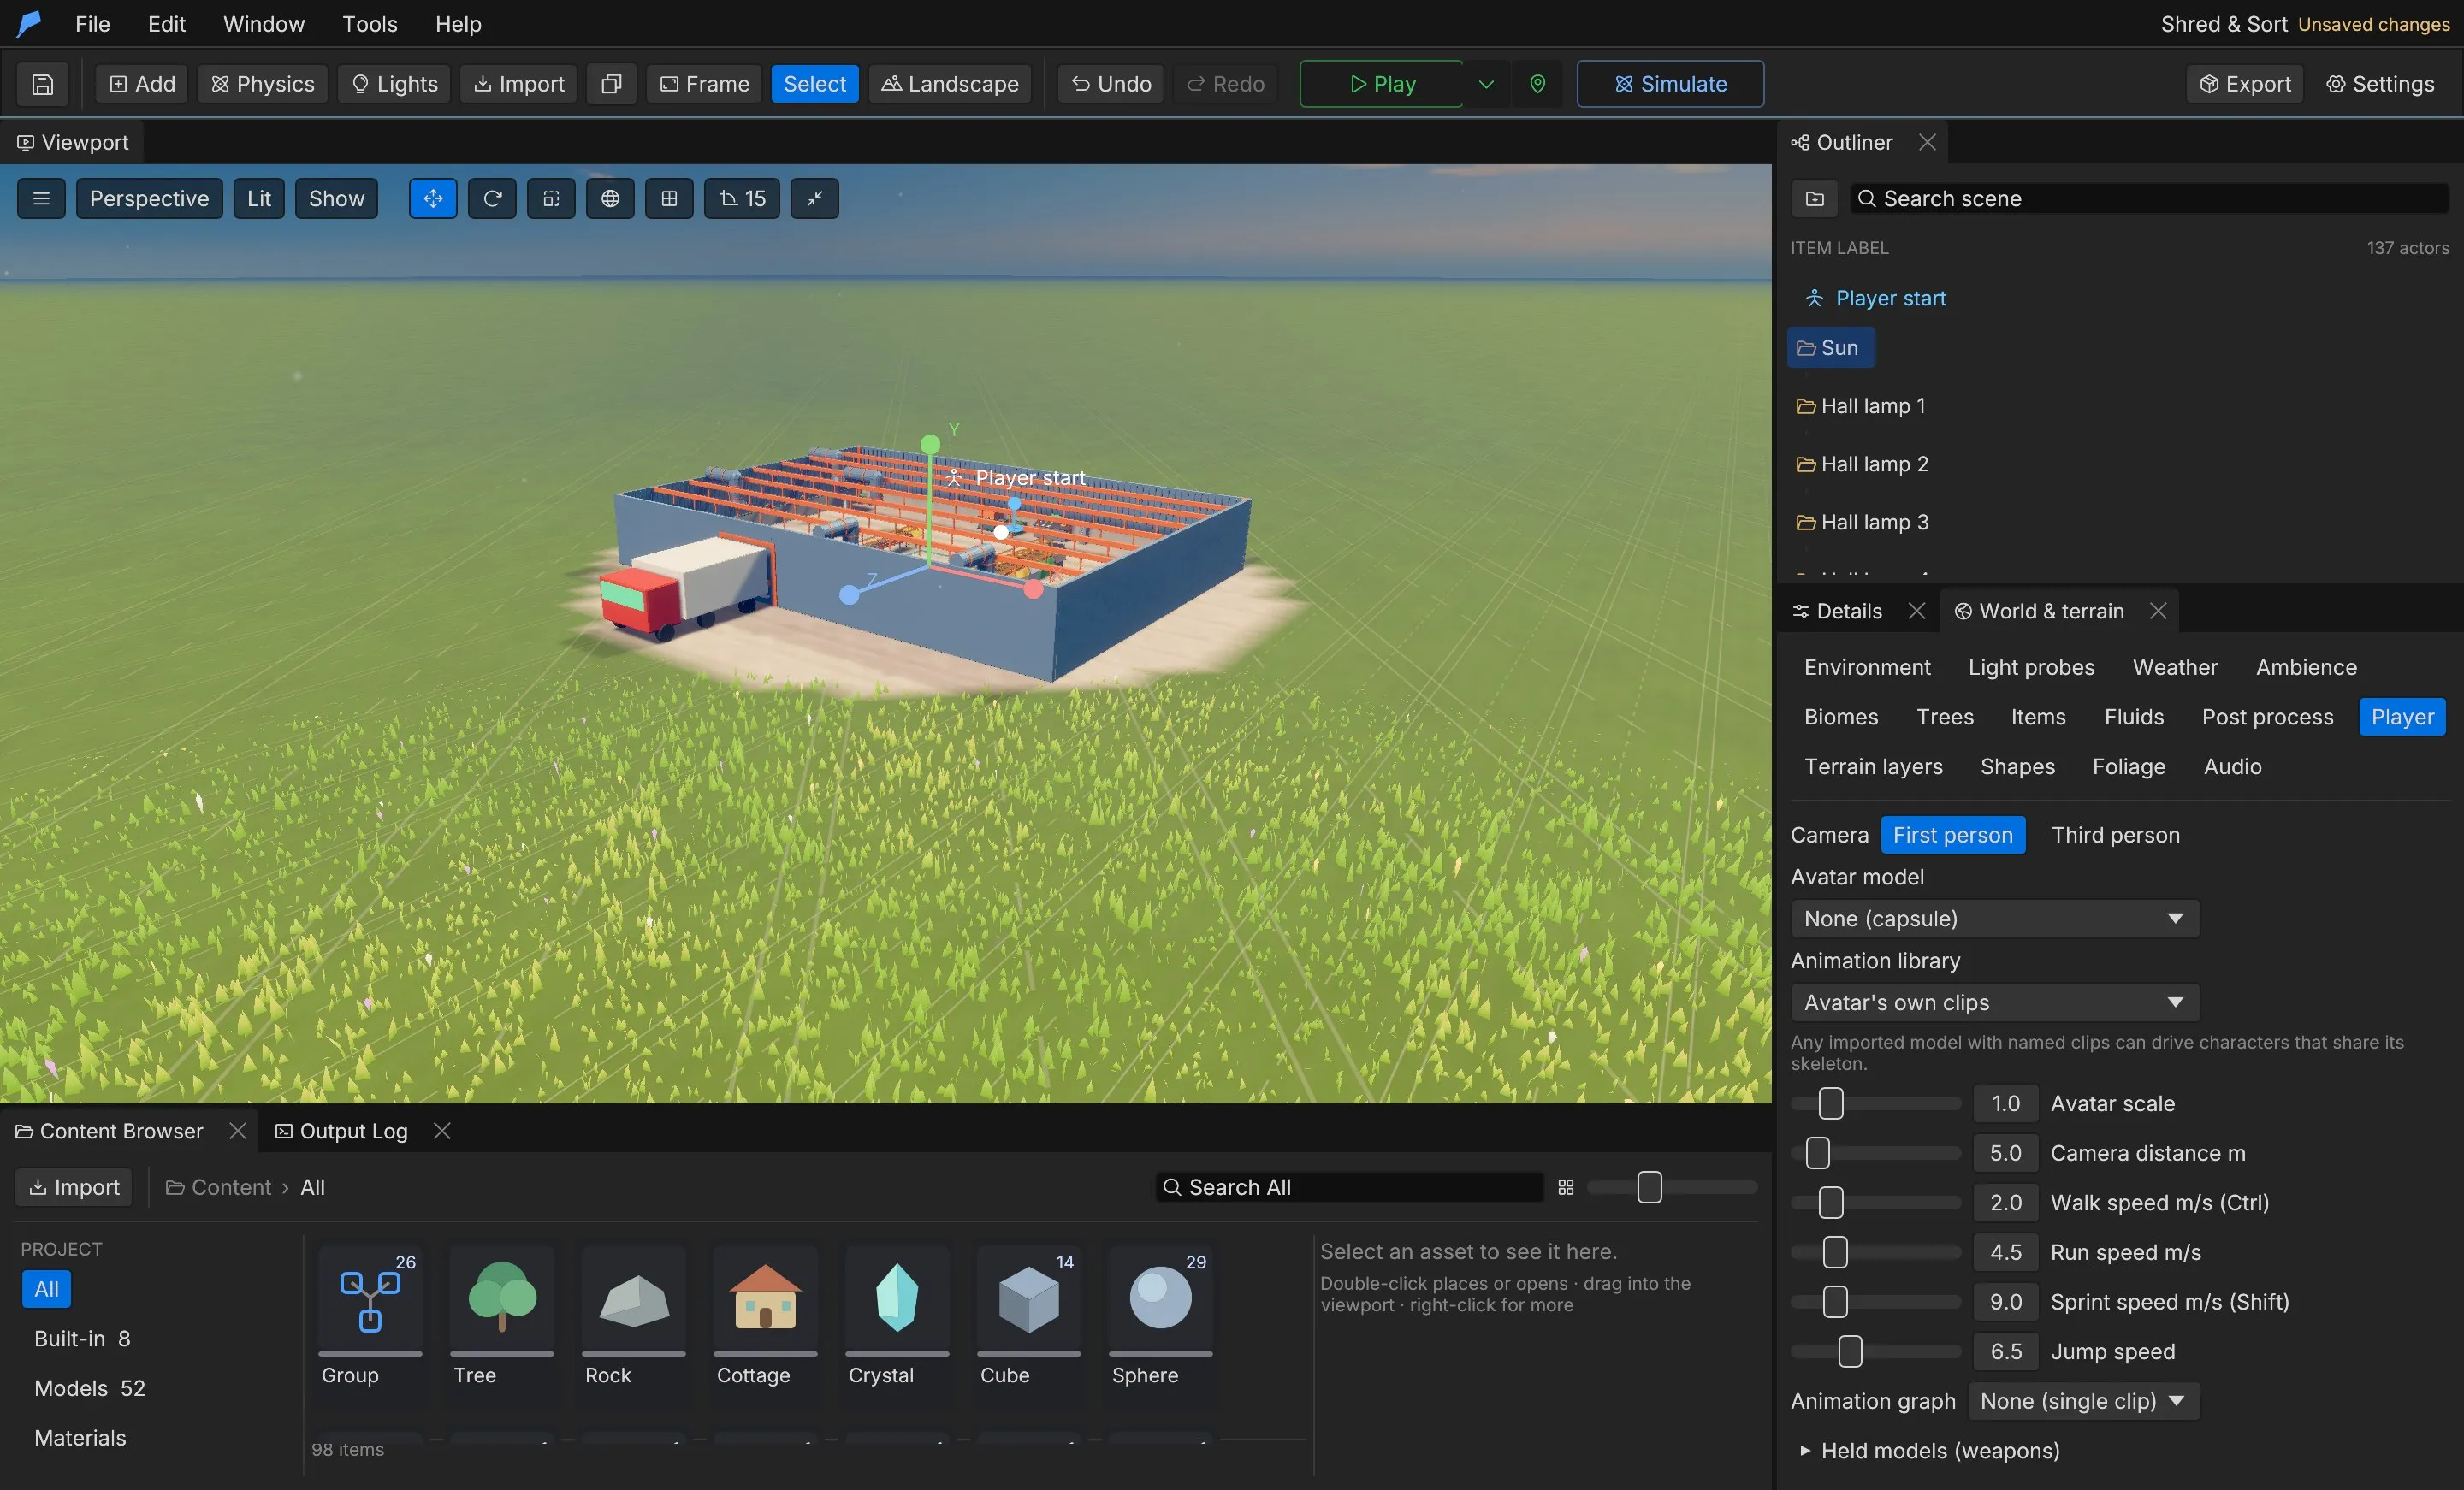Click the angle snap 15 button

click(x=742, y=199)
